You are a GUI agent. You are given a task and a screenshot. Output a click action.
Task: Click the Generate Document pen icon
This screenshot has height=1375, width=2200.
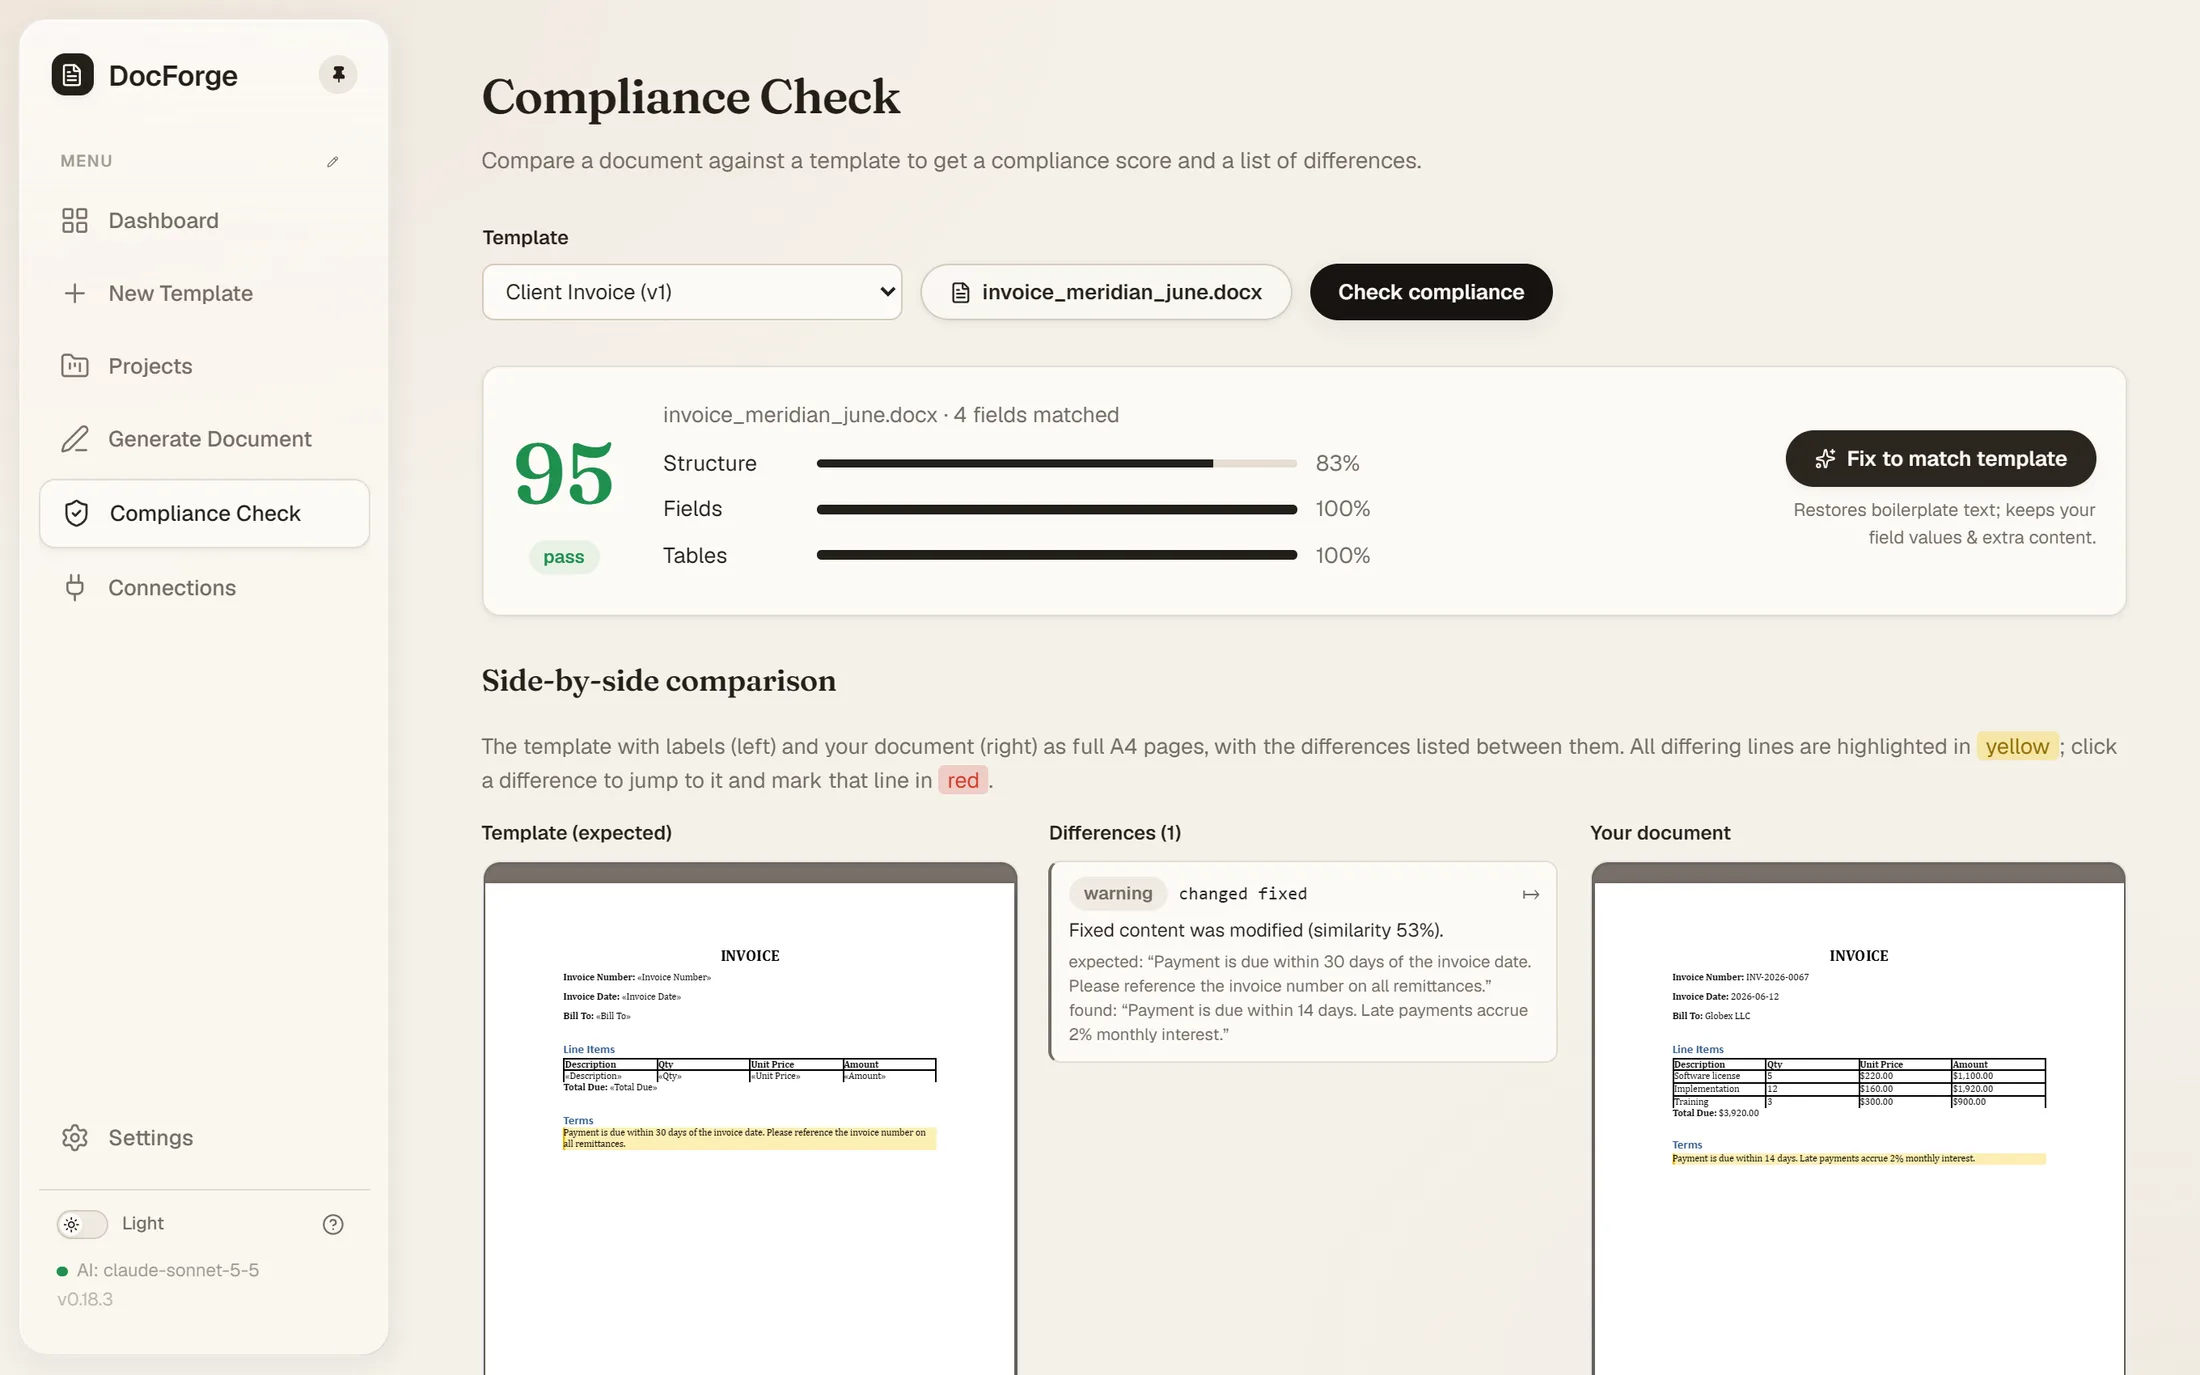(x=75, y=439)
